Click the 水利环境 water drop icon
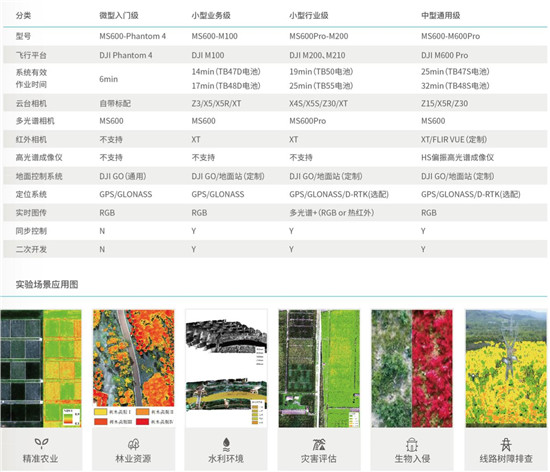 pos(226,444)
